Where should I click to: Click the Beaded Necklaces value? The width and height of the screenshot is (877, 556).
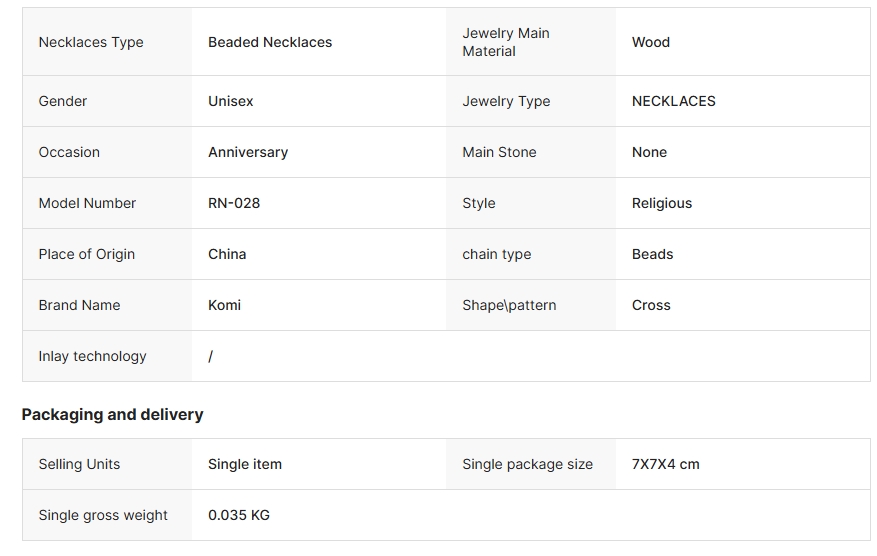pos(270,42)
